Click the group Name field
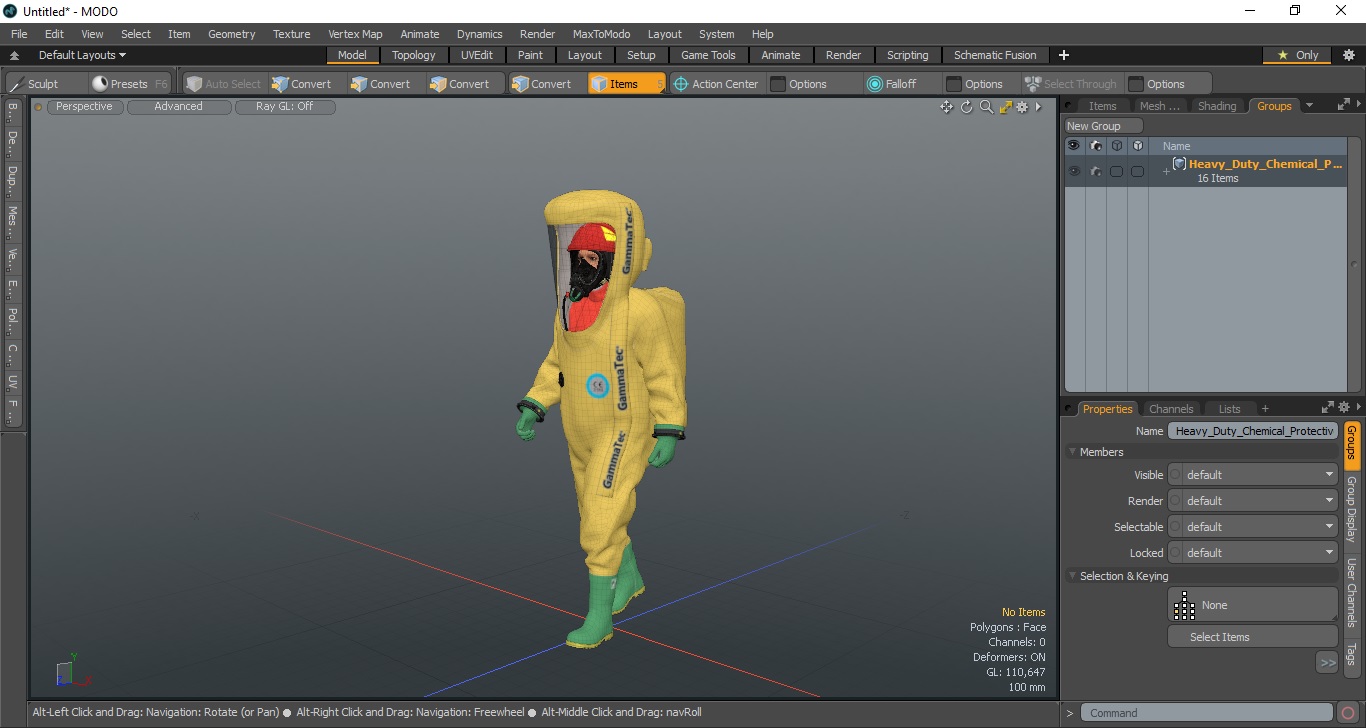The height and width of the screenshot is (728, 1366). [1253, 431]
